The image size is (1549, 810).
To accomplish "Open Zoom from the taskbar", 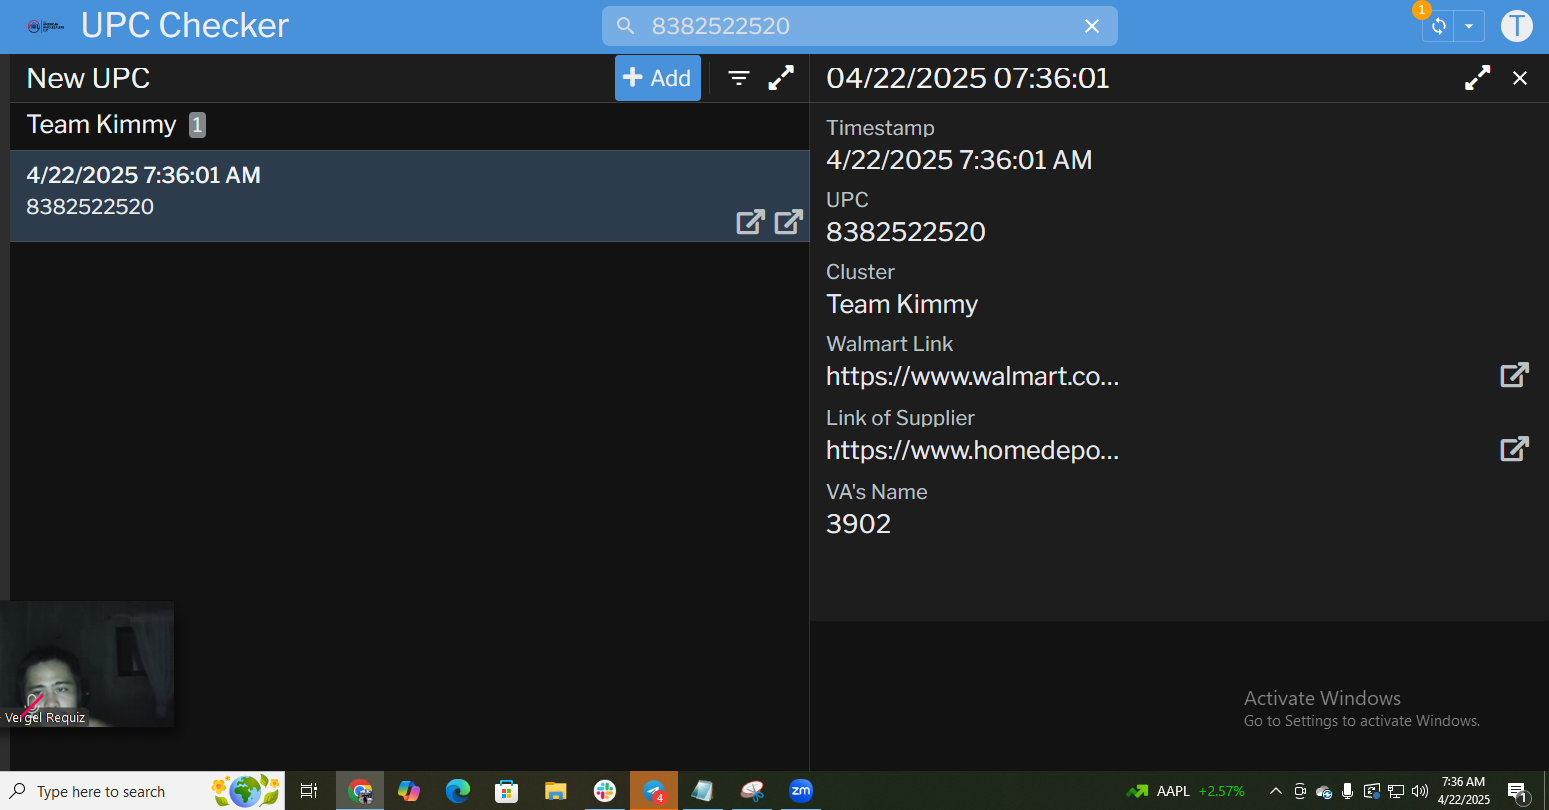I will point(801,791).
